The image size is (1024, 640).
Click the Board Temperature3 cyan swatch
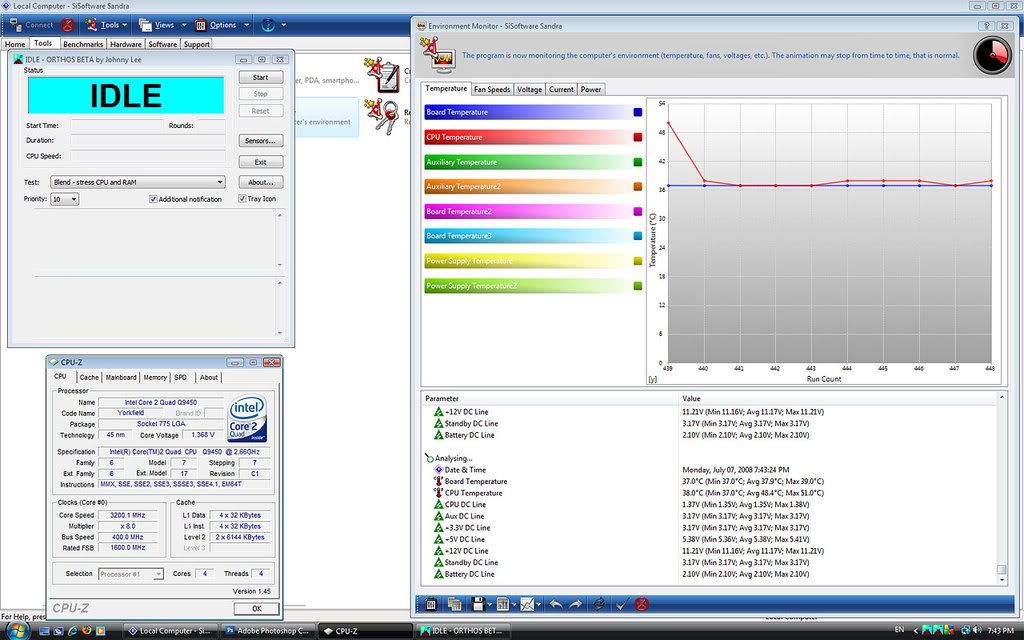click(x=637, y=236)
